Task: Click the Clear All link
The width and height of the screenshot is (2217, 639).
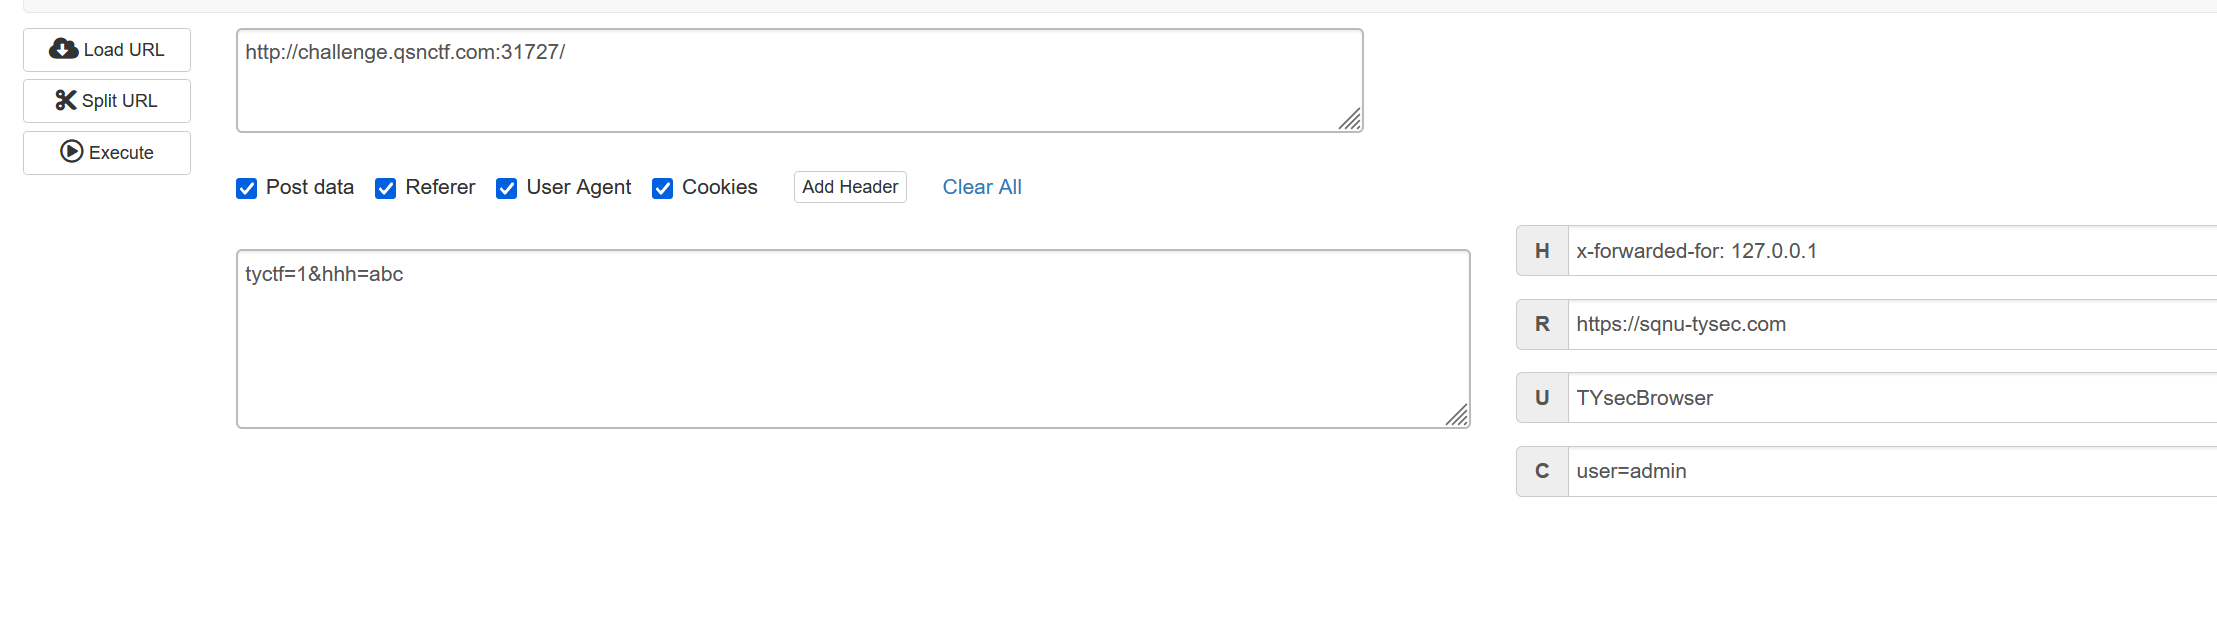Action: click(982, 187)
